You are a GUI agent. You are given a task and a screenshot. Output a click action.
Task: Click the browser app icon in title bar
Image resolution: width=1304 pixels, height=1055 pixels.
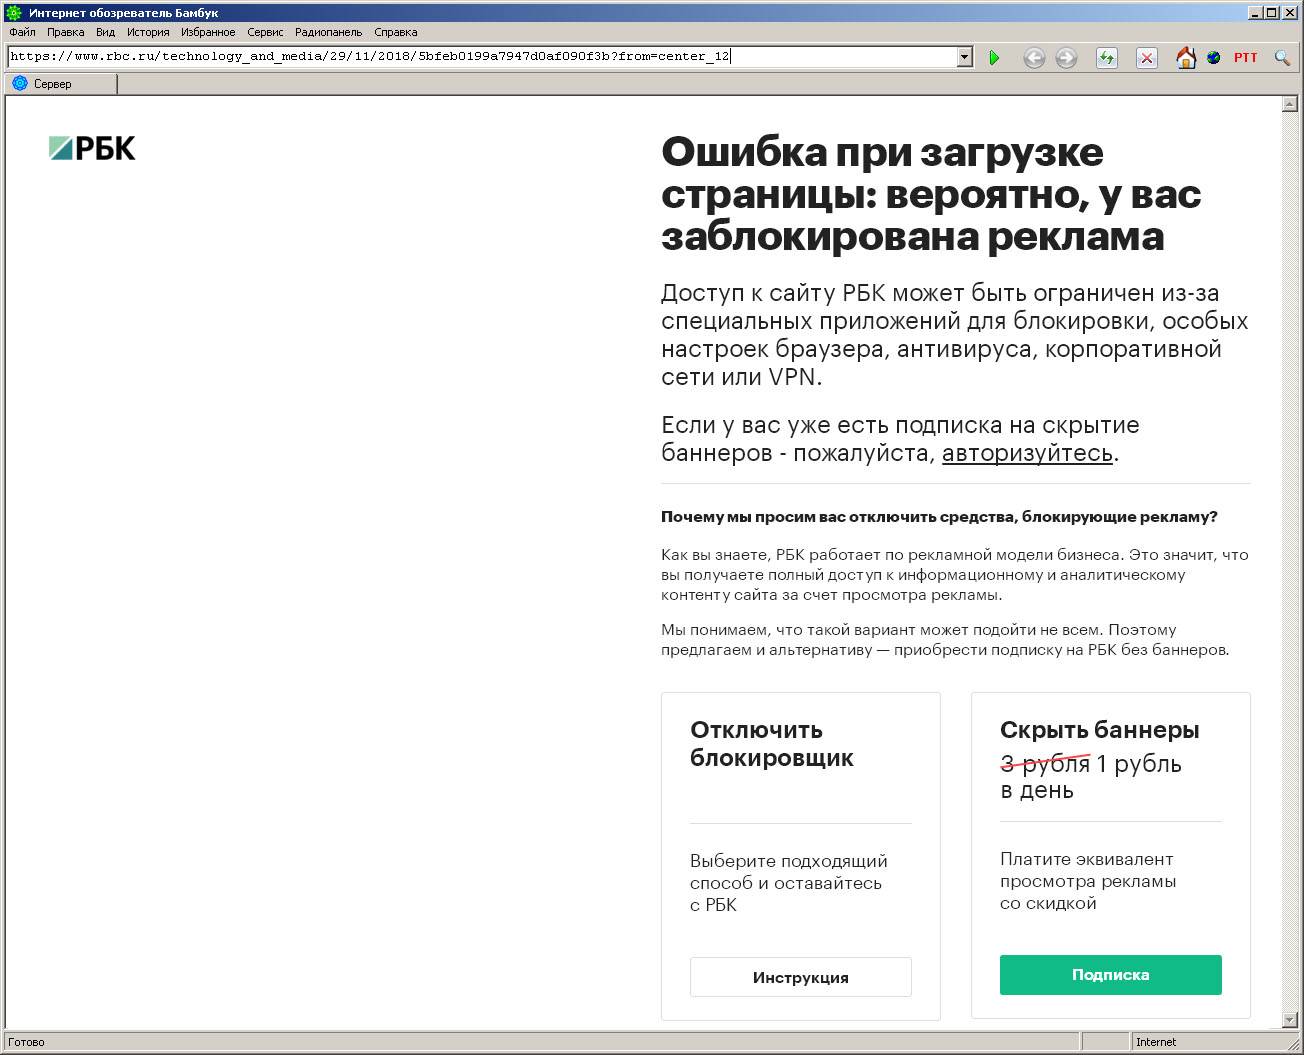click(x=14, y=13)
